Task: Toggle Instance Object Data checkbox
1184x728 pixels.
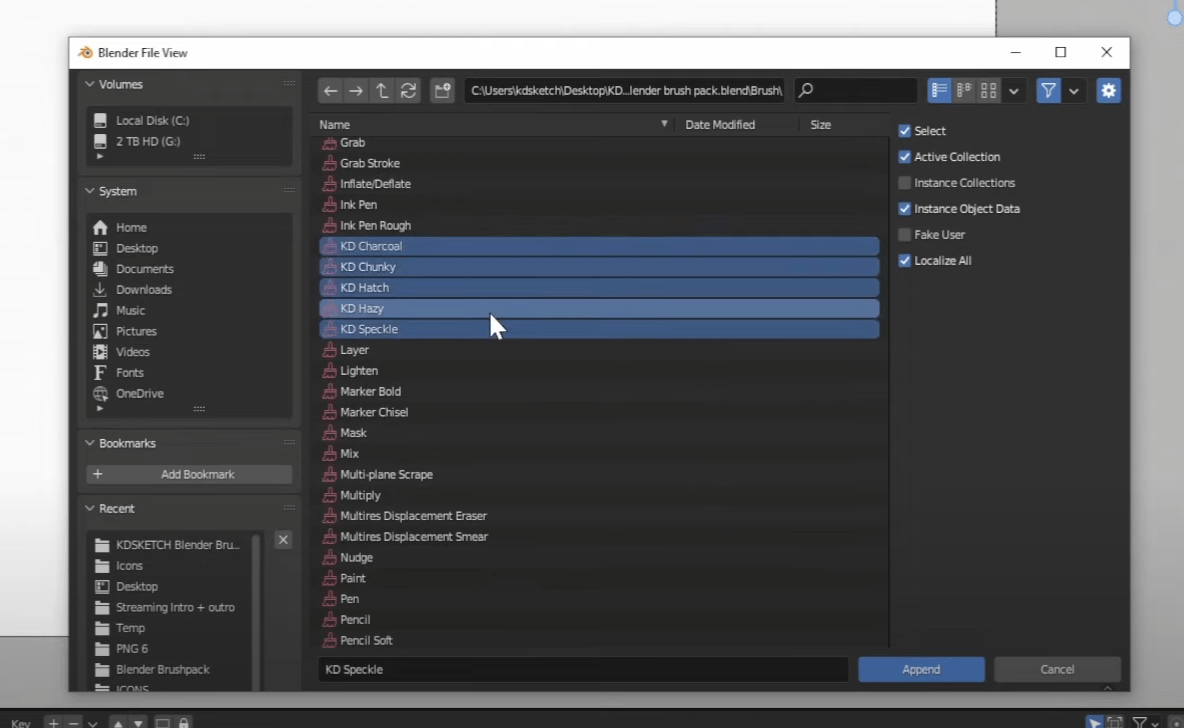Action: click(905, 208)
